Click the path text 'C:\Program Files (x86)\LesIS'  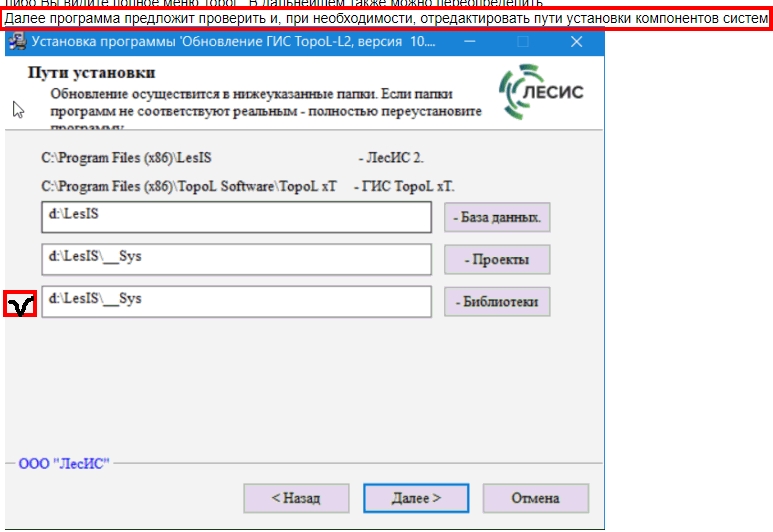pyautogui.click(x=126, y=158)
